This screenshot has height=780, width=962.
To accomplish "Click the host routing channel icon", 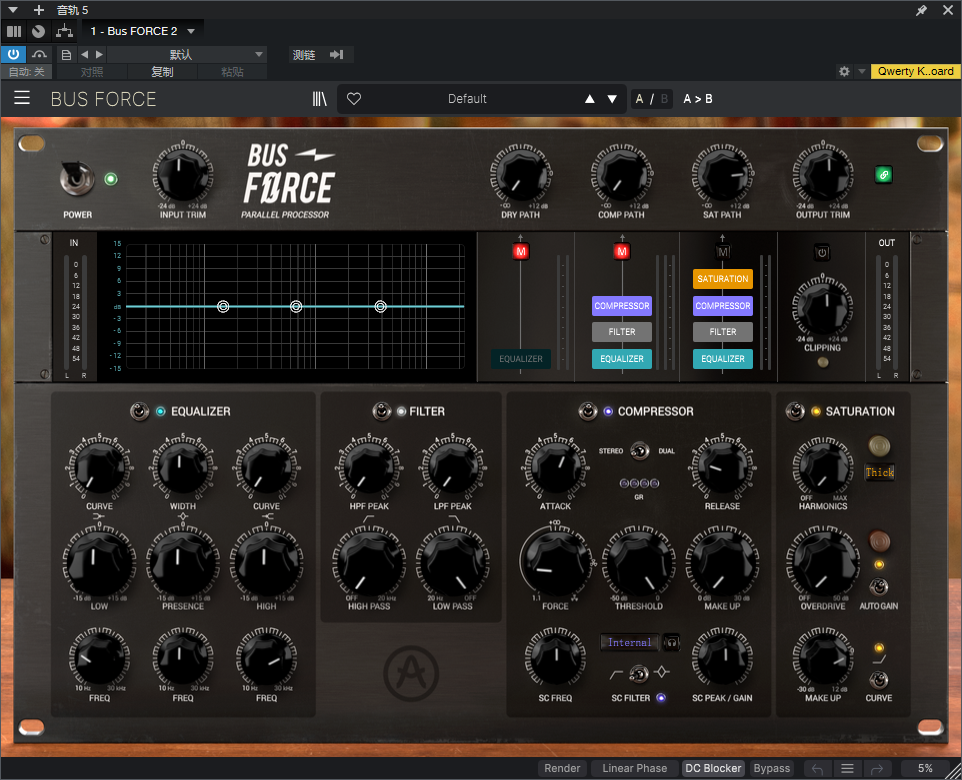I will [x=64, y=31].
